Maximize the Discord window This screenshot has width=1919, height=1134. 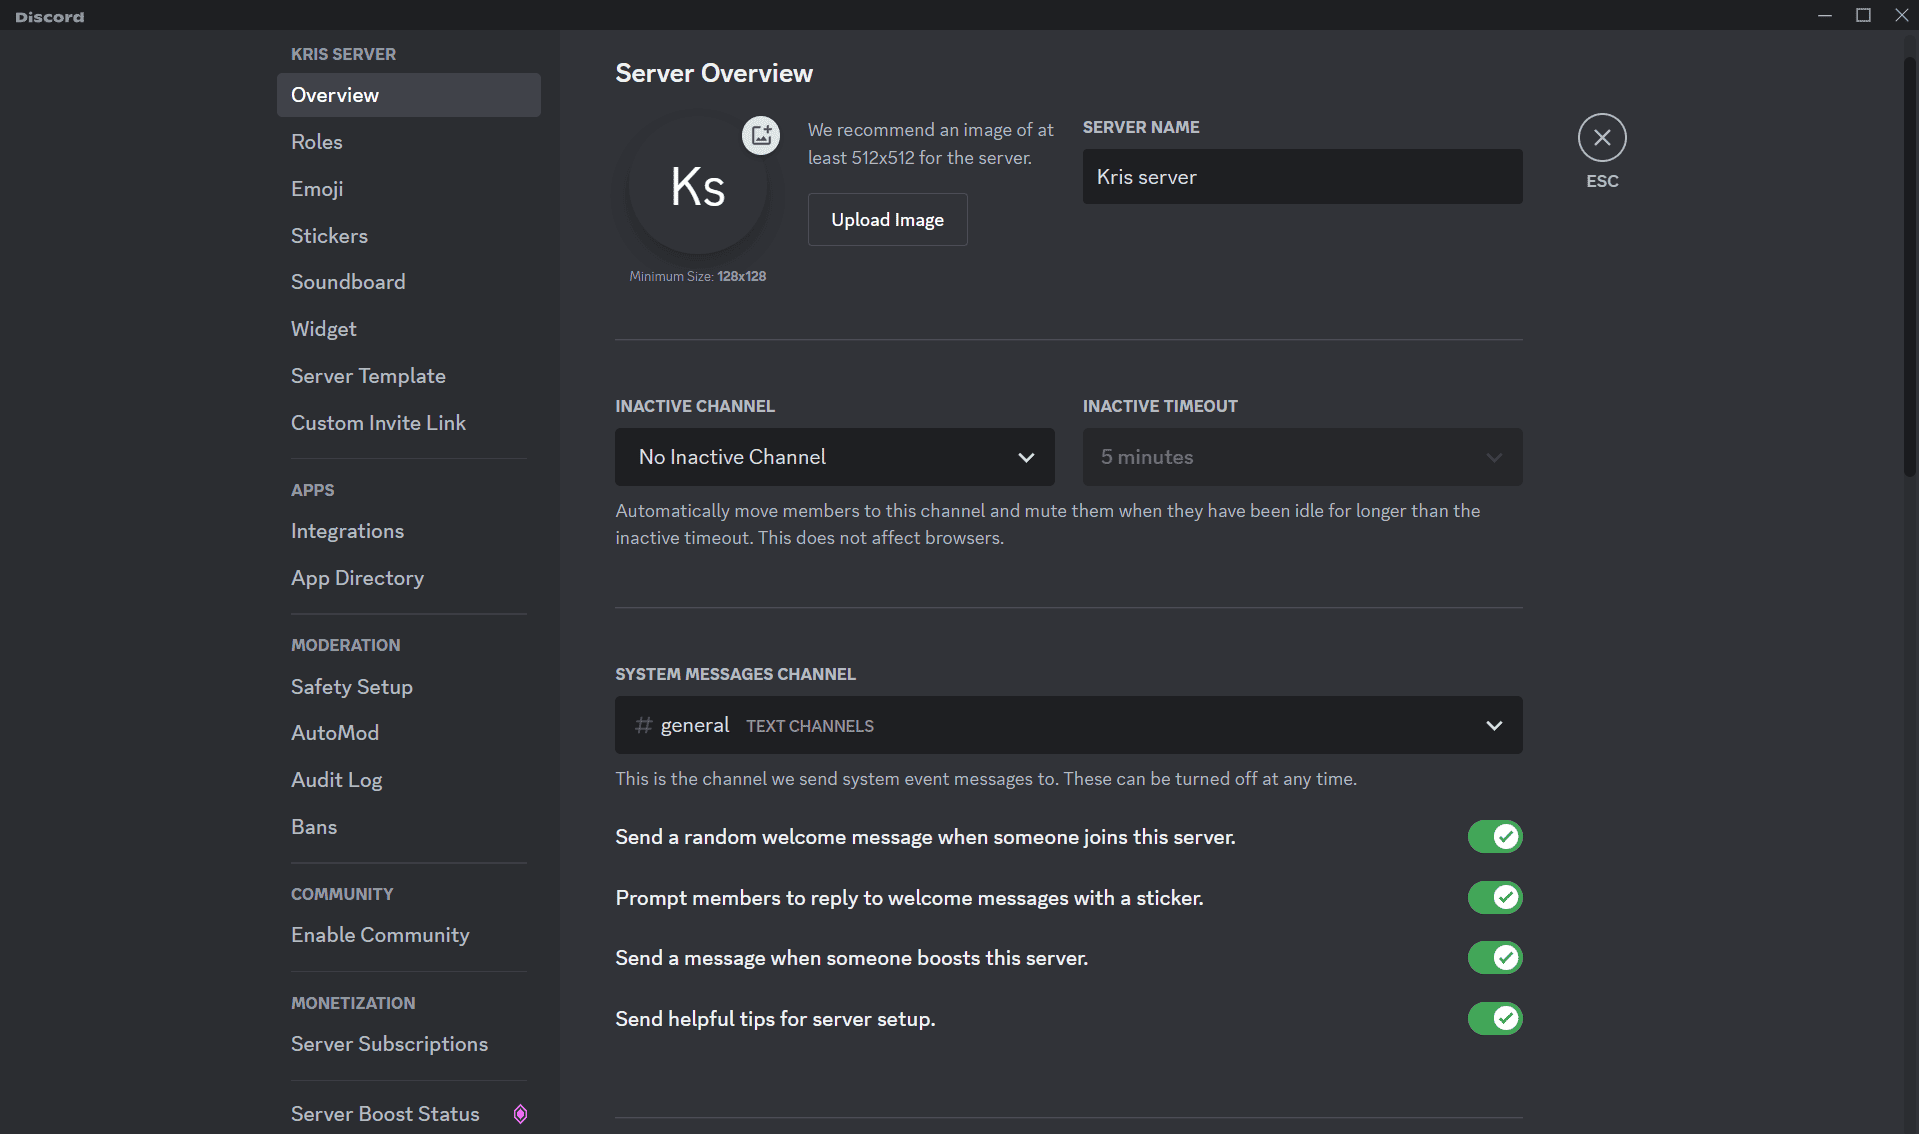coord(1863,15)
